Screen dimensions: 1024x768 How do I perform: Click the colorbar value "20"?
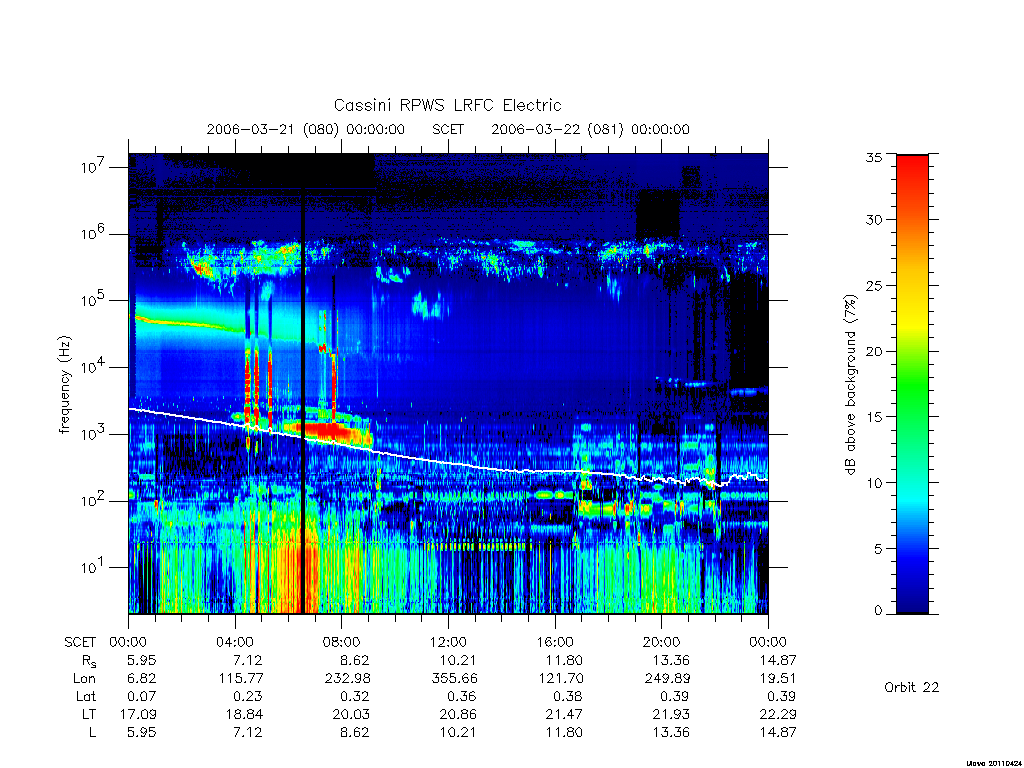[x=874, y=351]
